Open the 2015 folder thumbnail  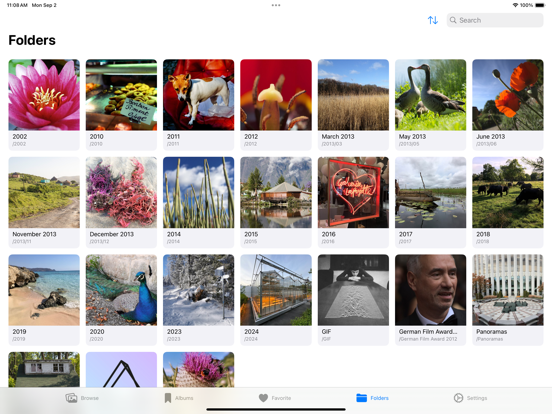[276, 202]
